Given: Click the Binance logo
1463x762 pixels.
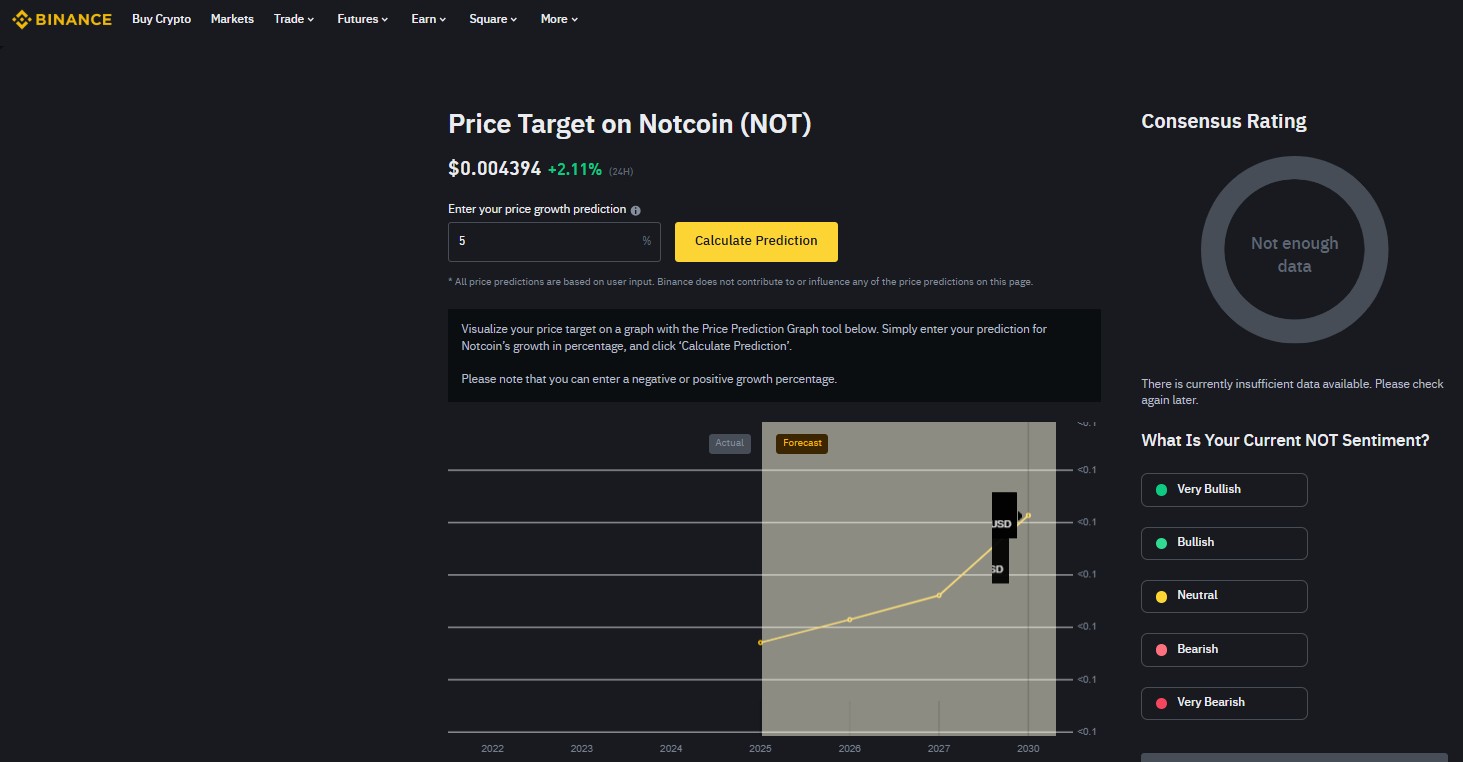Looking at the screenshot, I should [x=62, y=19].
